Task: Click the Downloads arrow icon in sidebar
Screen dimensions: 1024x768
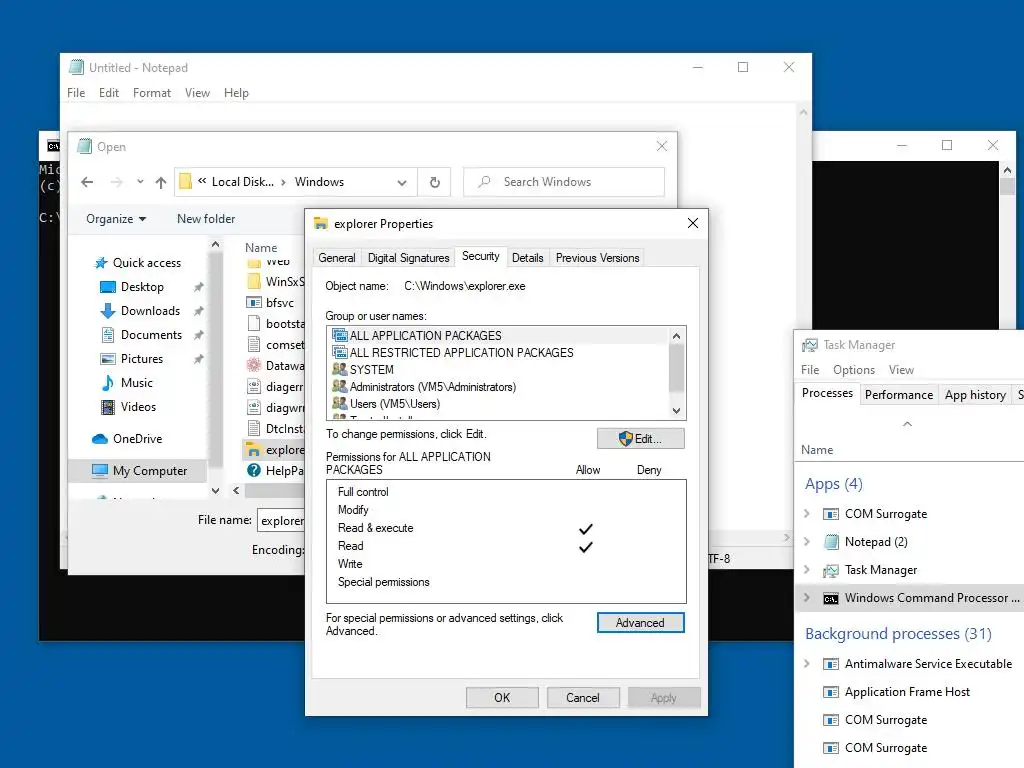Action: click(x=108, y=311)
